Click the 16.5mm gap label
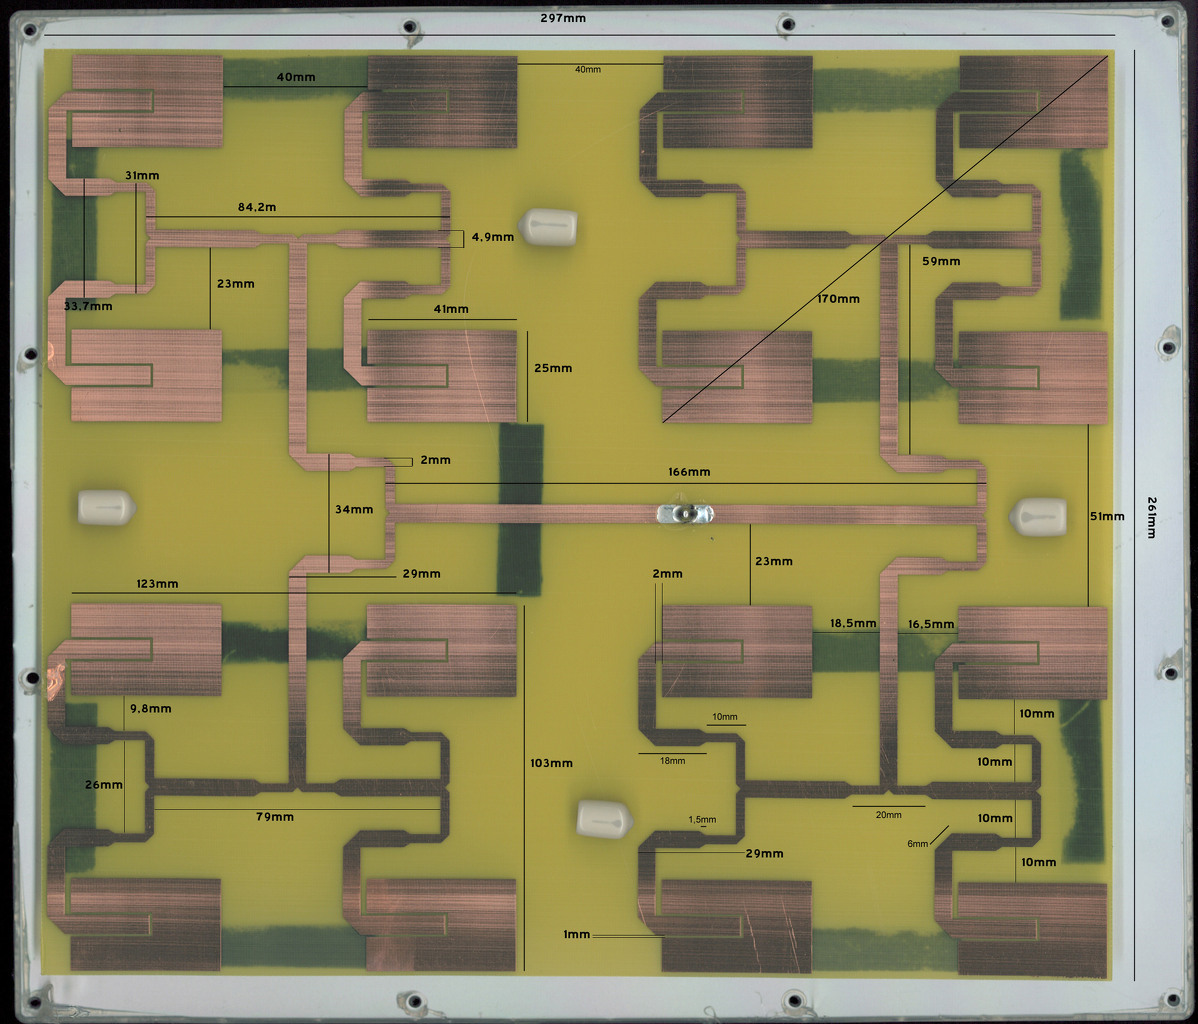 [931, 624]
